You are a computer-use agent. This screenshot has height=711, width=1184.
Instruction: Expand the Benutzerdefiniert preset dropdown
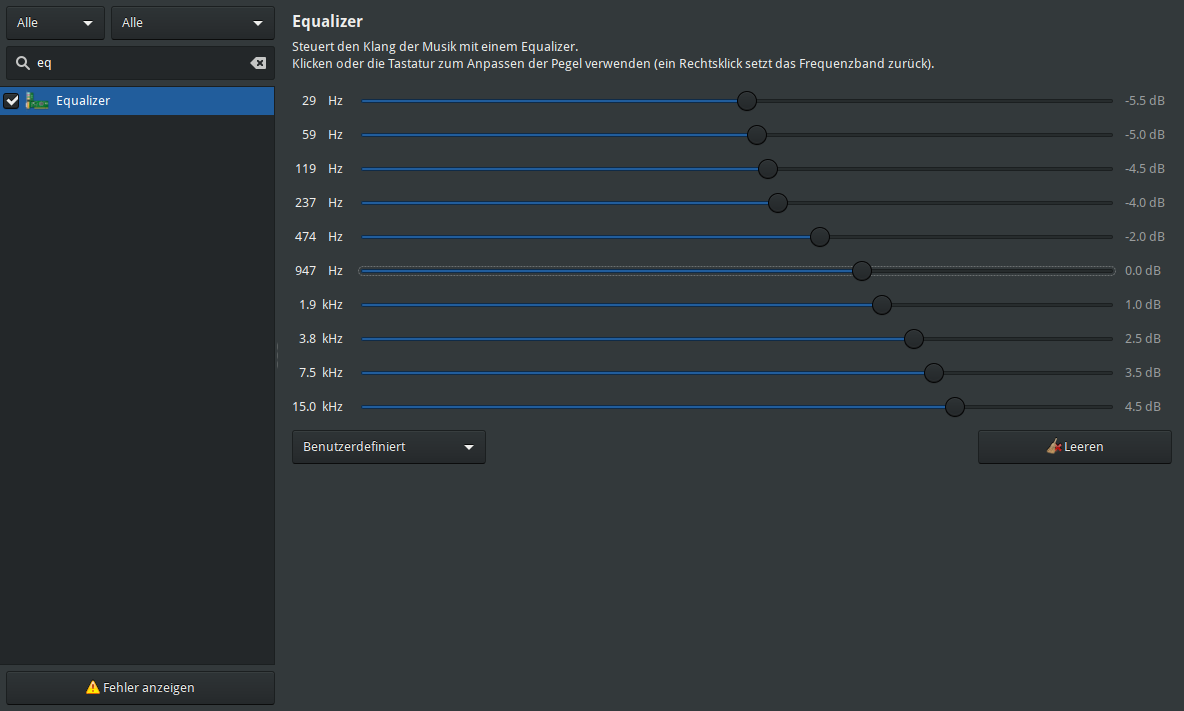[x=389, y=447]
